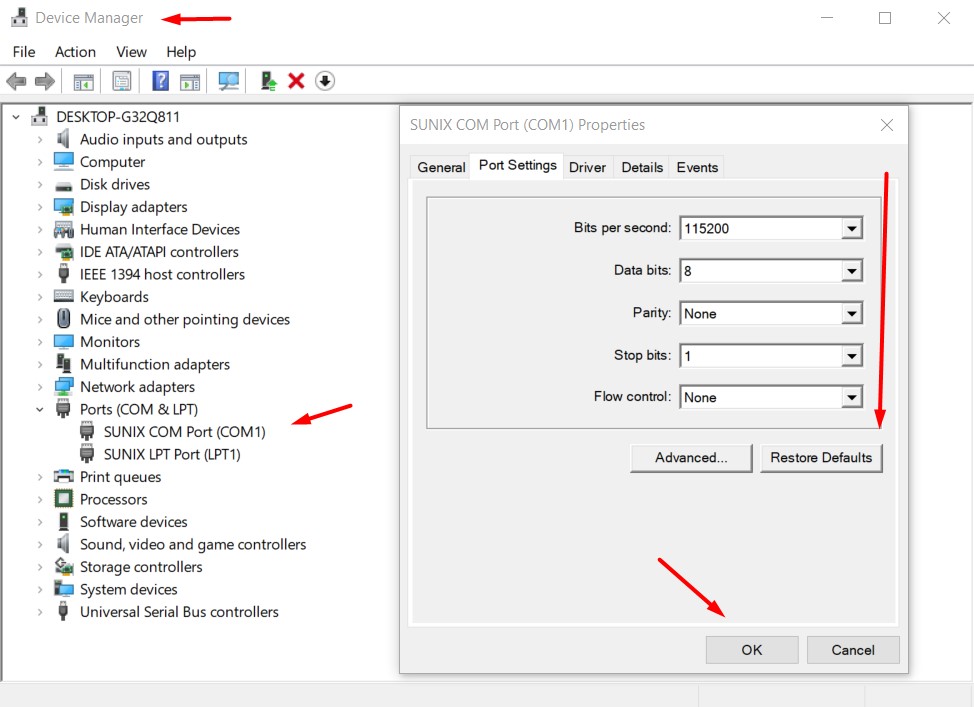Viewport: 974px width, 707px height.
Task: Click the Audio inputs and outputs speaker icon
Action: point(63,139)
